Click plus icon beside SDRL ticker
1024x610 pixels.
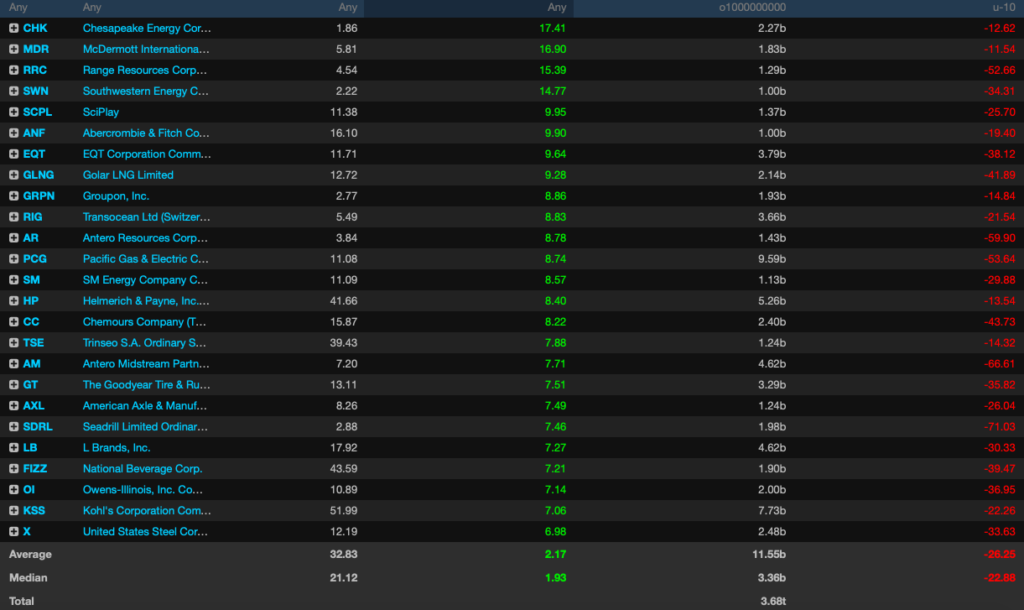pyautogui.click(x=14, y=426)
